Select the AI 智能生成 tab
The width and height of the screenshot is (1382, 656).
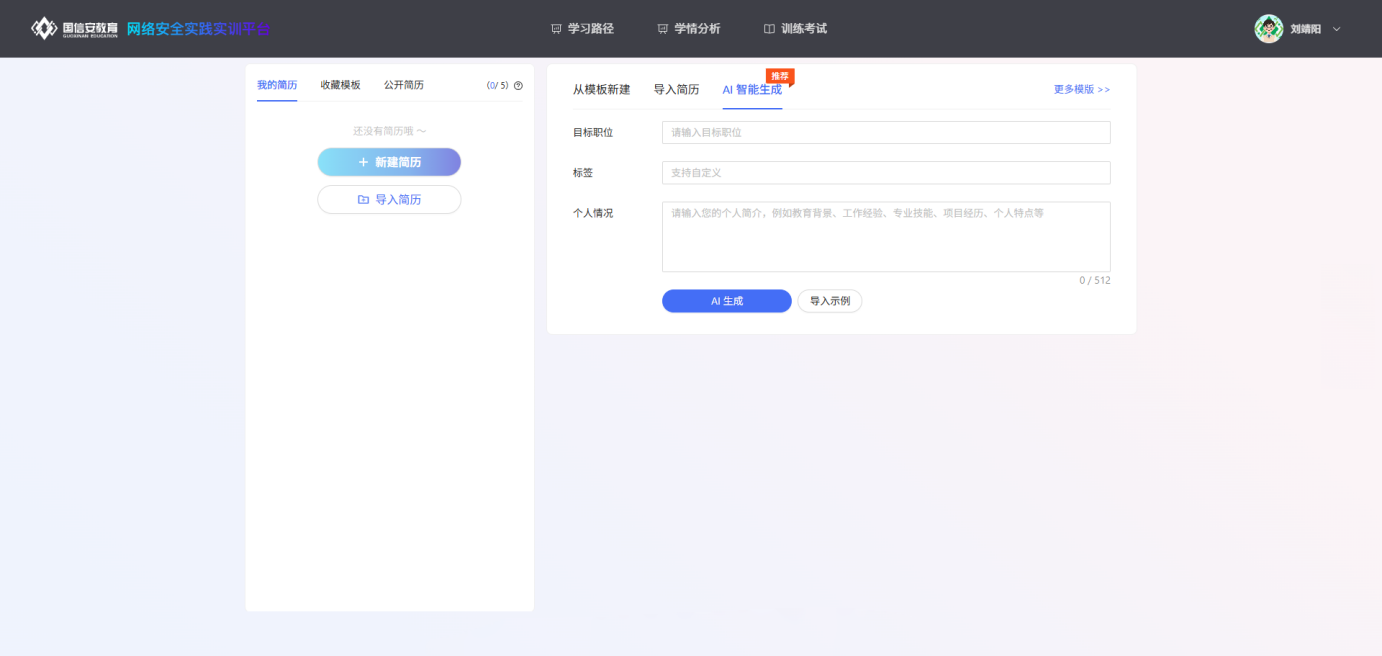pos(752,90)
